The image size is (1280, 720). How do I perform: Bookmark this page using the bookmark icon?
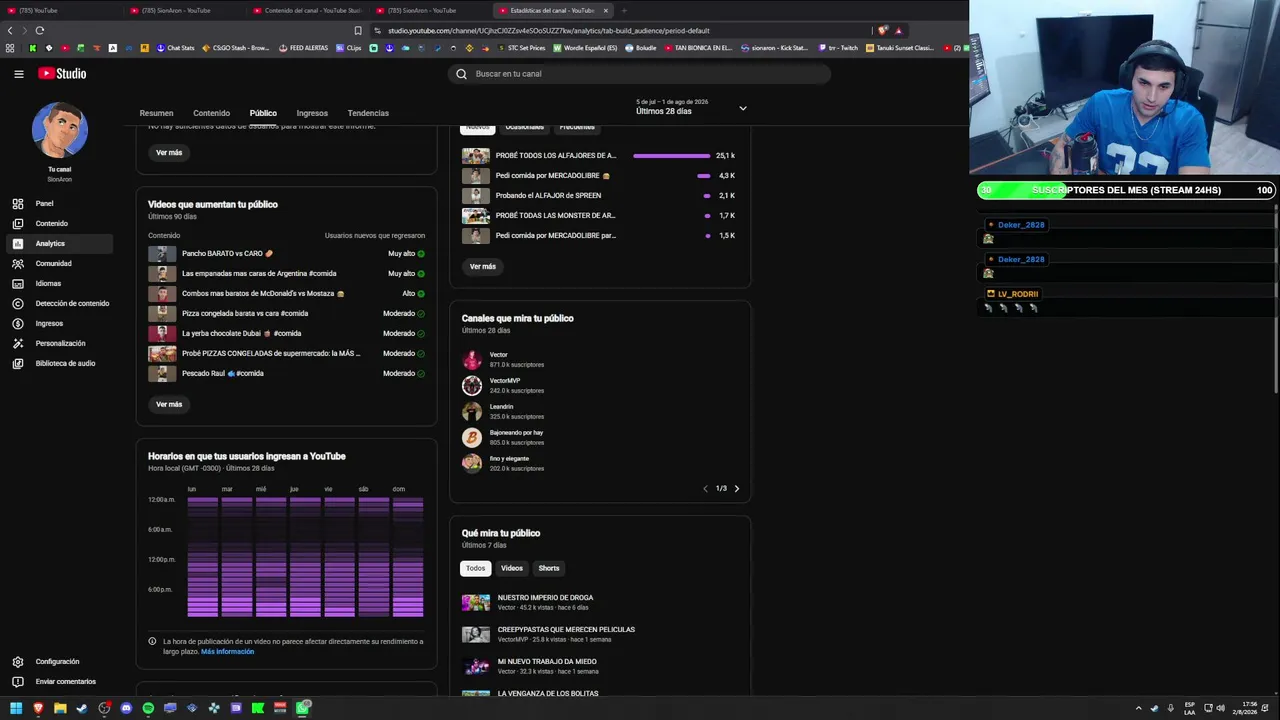358,31
